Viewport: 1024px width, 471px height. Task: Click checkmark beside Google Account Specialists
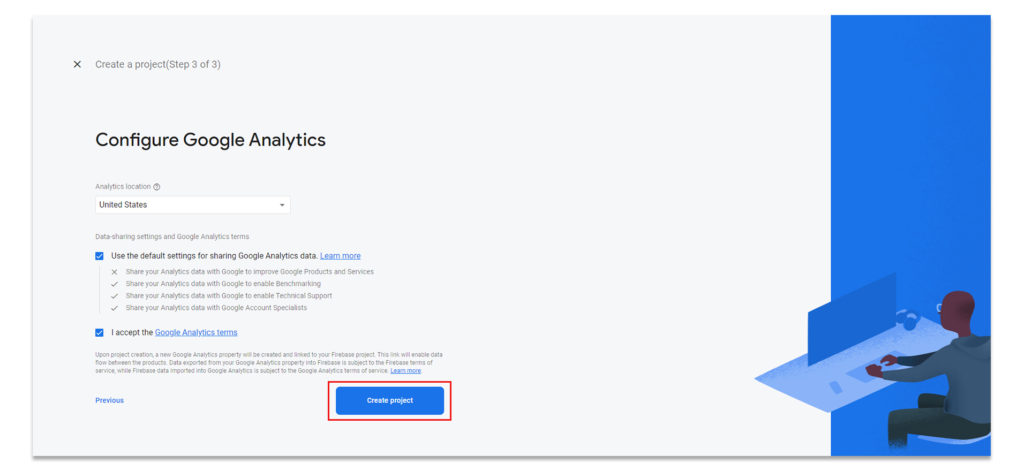tap(114, 308)
